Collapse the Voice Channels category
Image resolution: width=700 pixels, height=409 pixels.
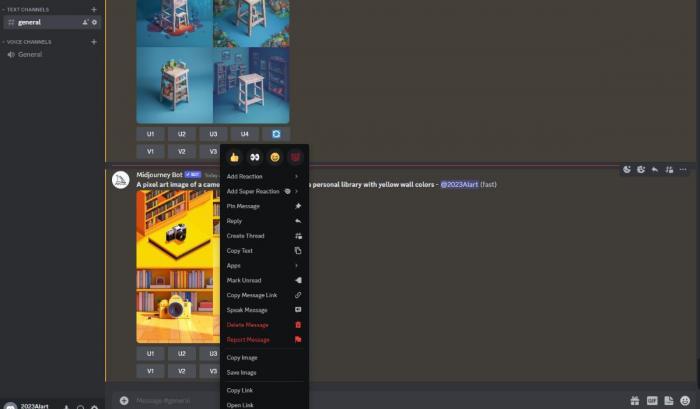coord(27,42)
